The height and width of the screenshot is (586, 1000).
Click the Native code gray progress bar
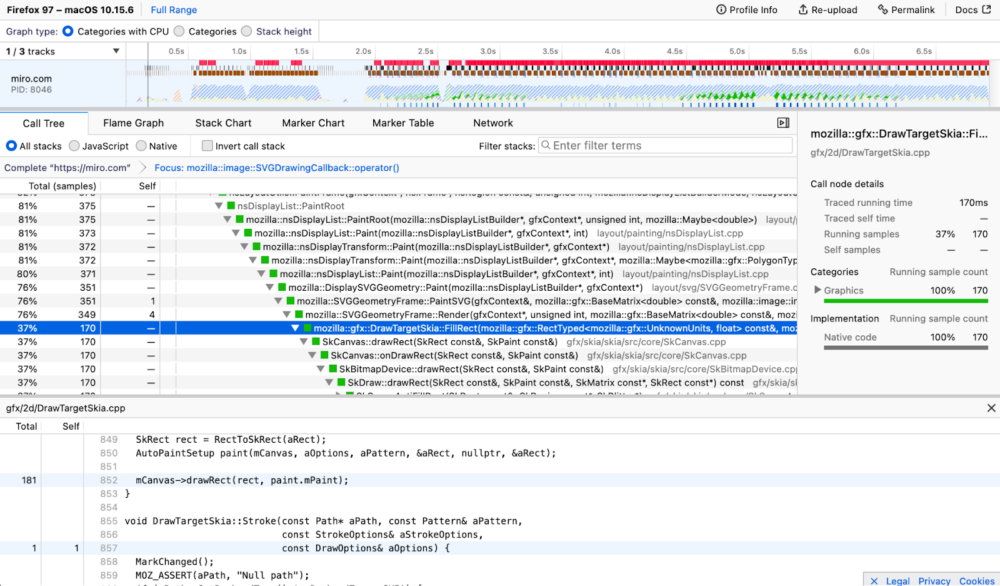click(x=906, y=348)
